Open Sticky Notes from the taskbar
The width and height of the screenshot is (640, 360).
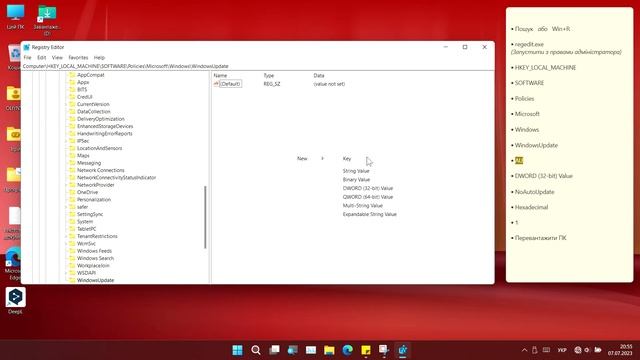point(366,350)
